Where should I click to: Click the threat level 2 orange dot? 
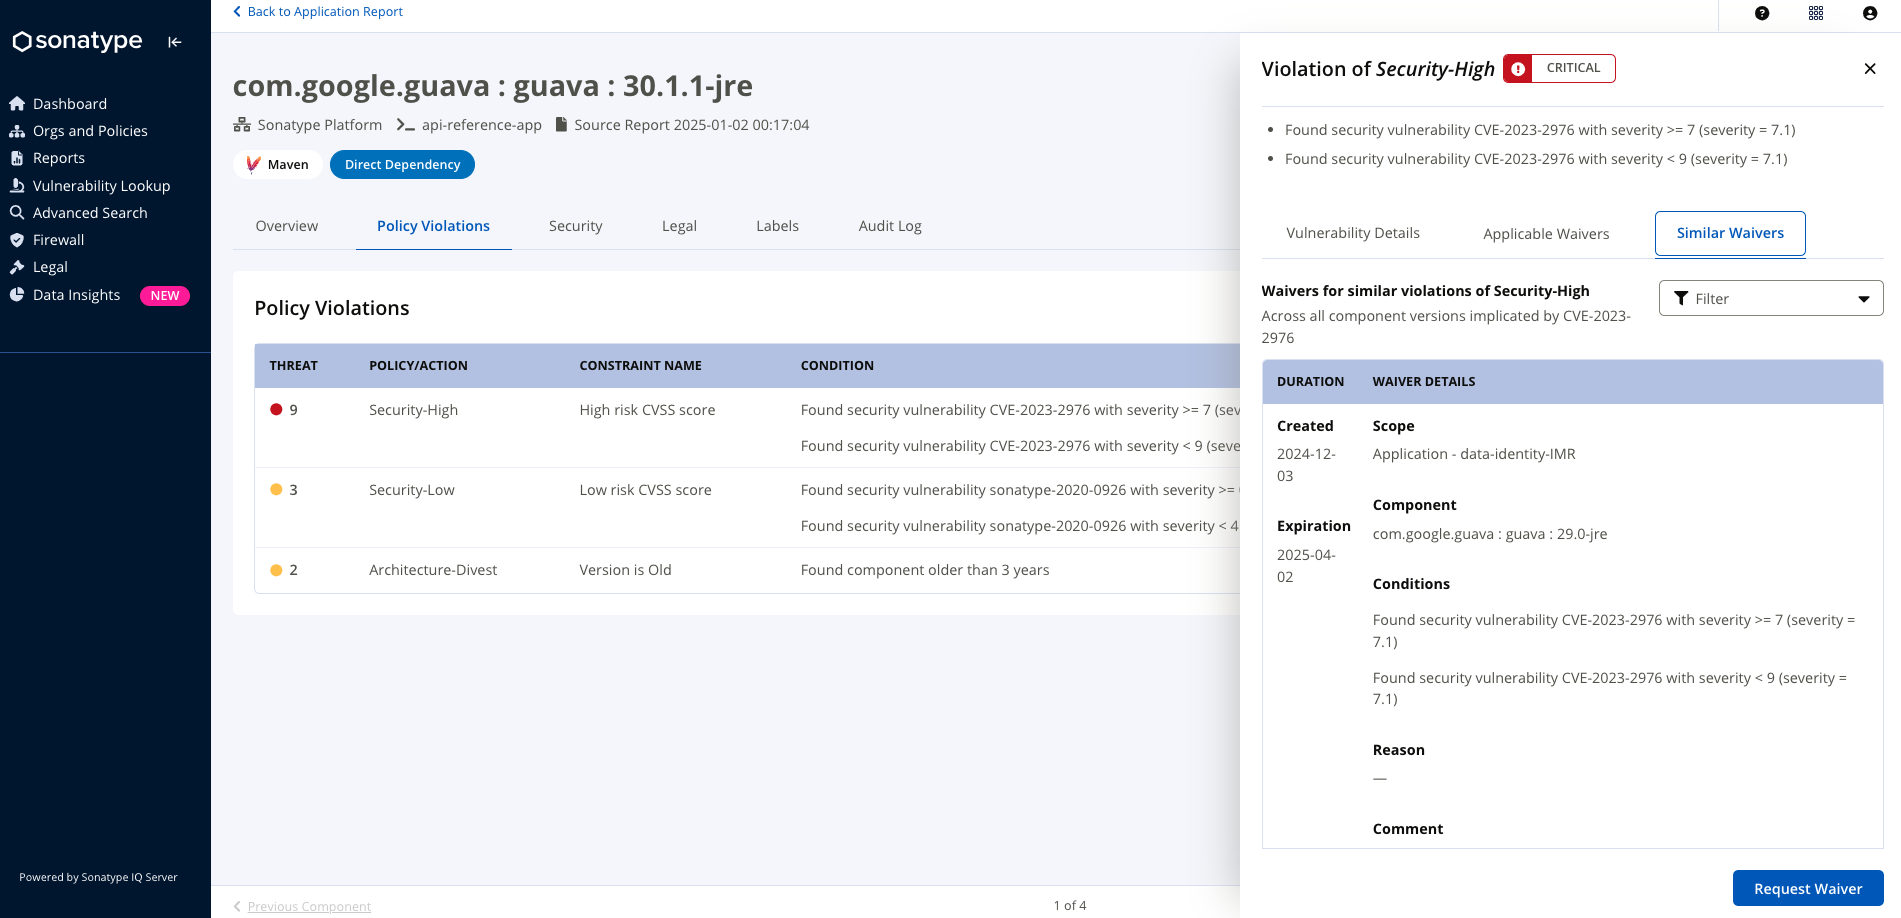pos(276,570)
